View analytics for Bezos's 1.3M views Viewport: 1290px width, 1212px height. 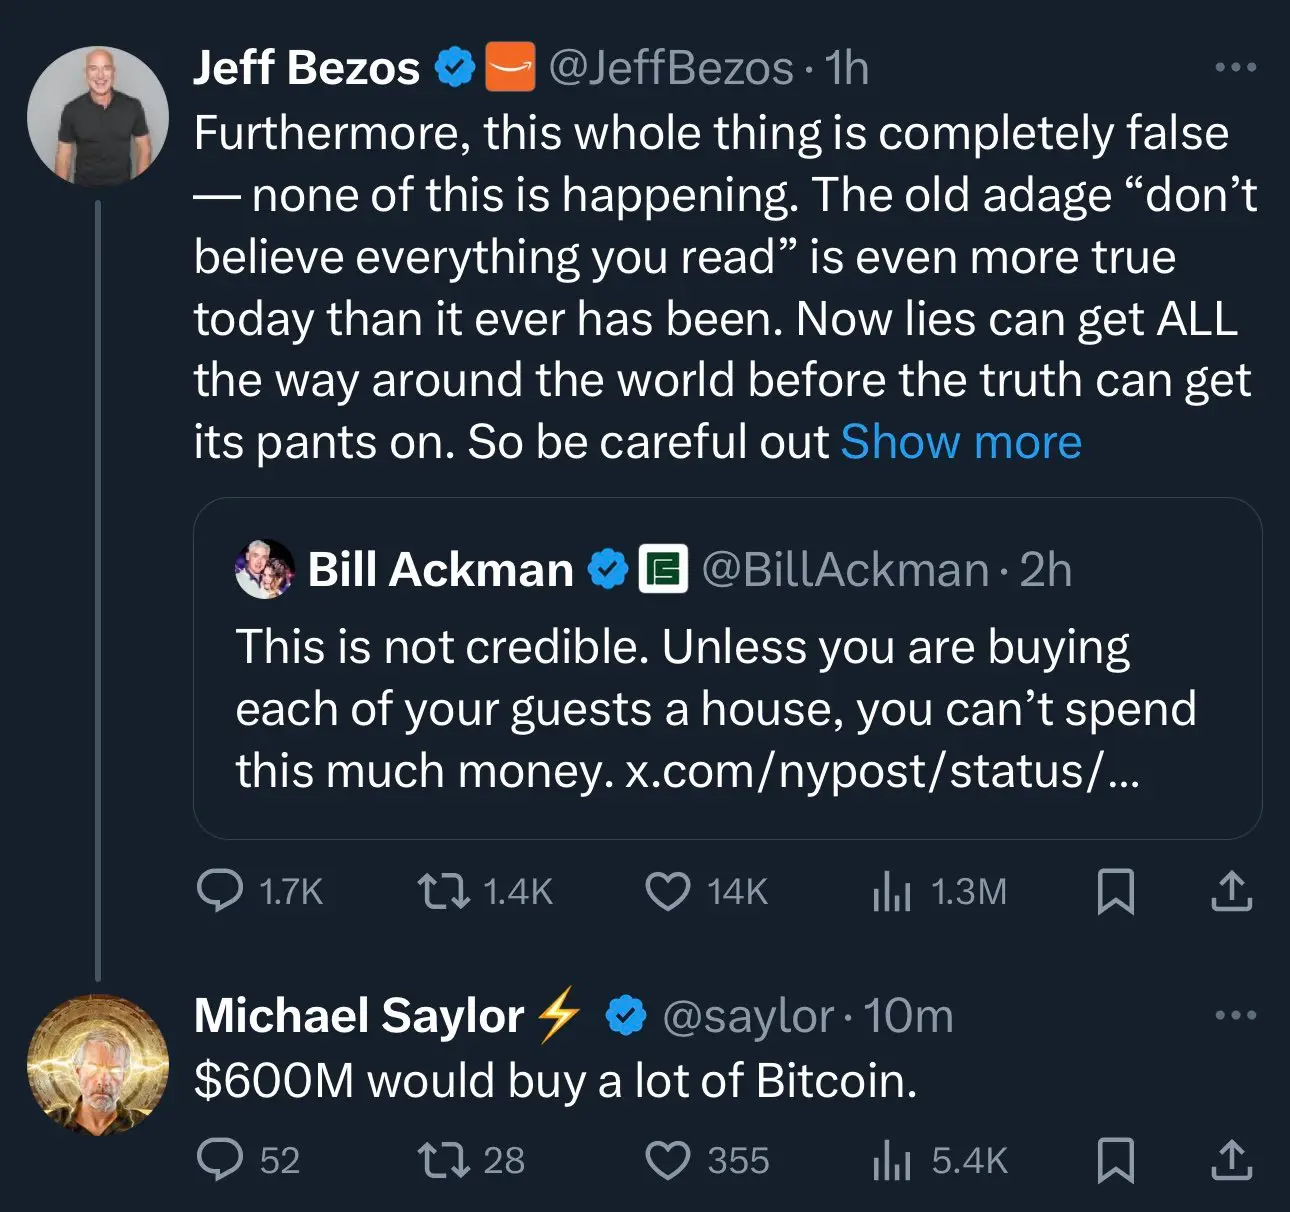pos(891,891)
